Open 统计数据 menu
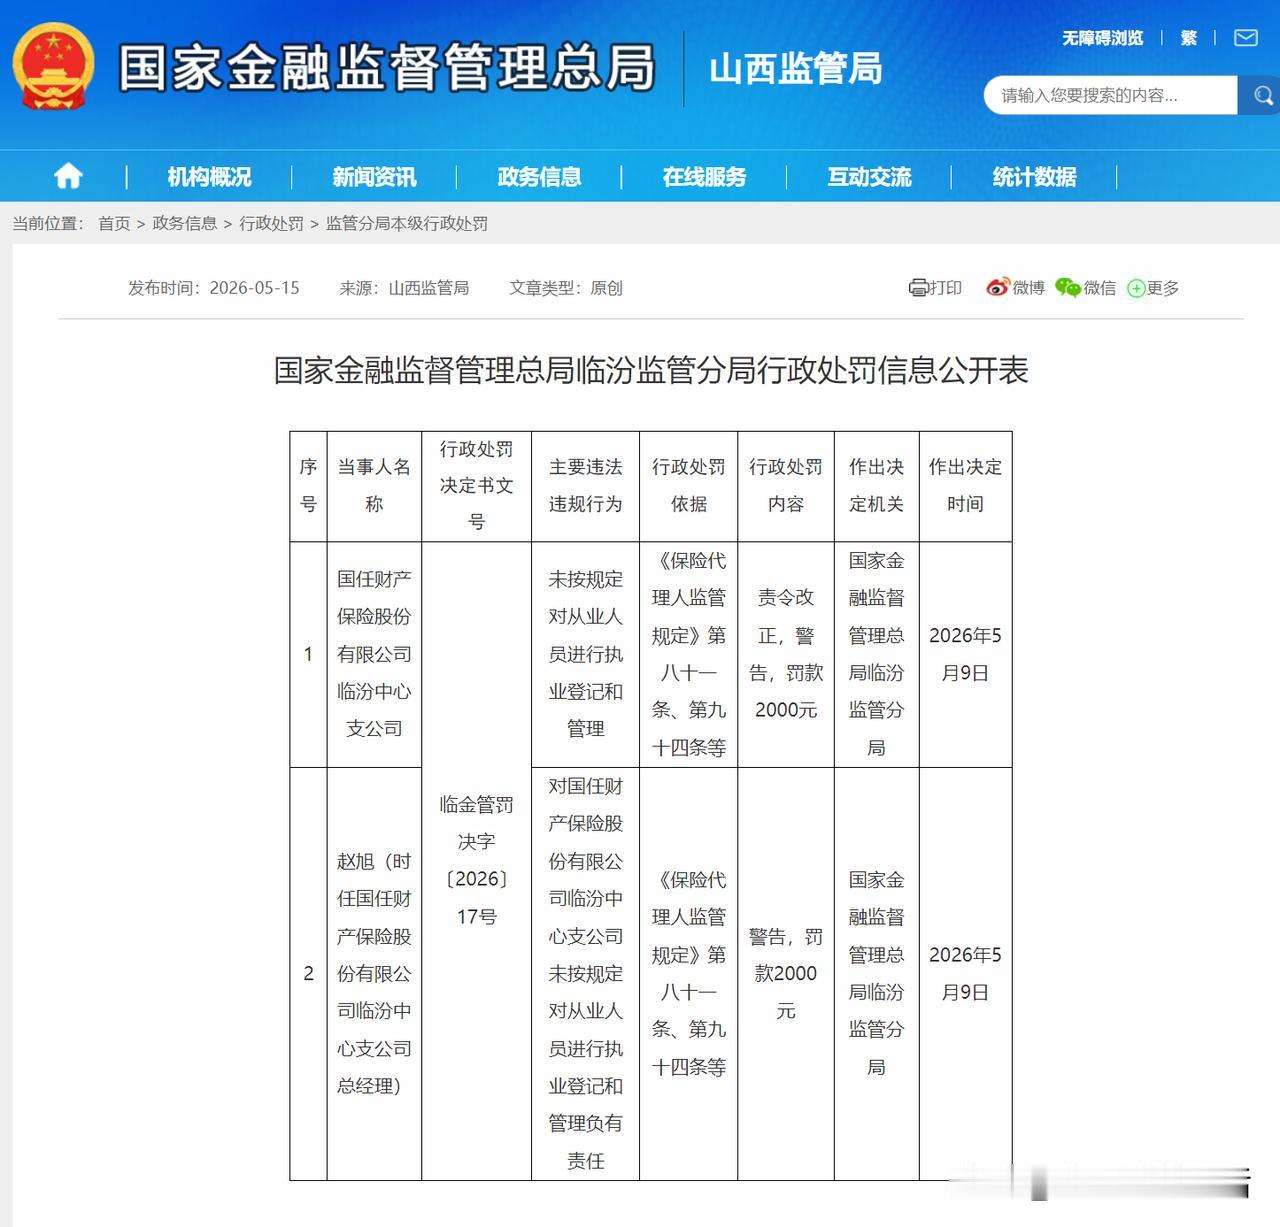 click(x=1034, y=177)
